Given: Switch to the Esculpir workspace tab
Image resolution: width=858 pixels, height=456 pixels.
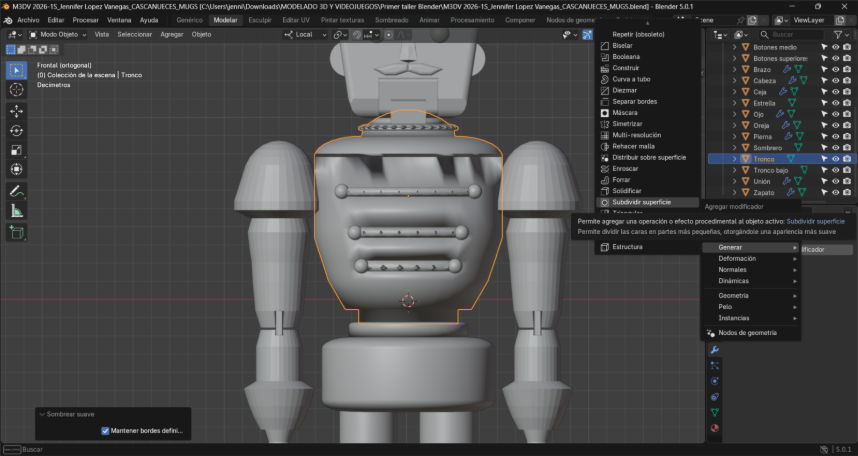Looking at the screenshot, I should point(259,20).
